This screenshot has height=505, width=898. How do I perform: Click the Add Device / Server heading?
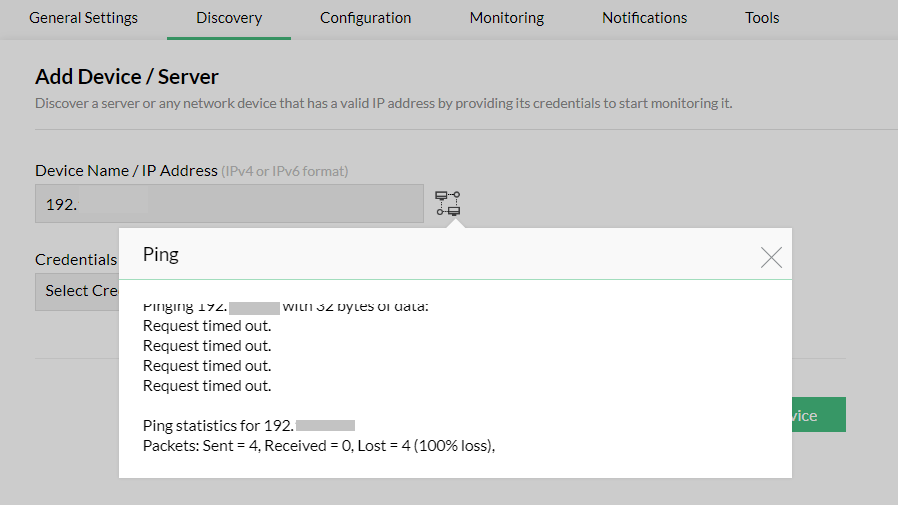[x=127, y=77]
